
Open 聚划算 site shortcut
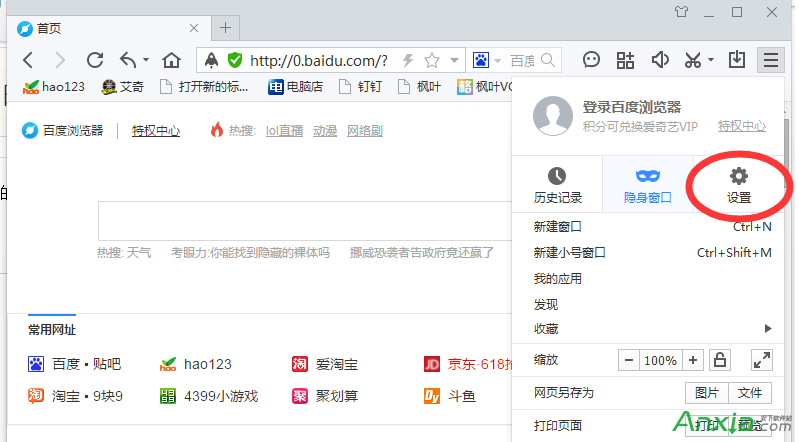325,396
